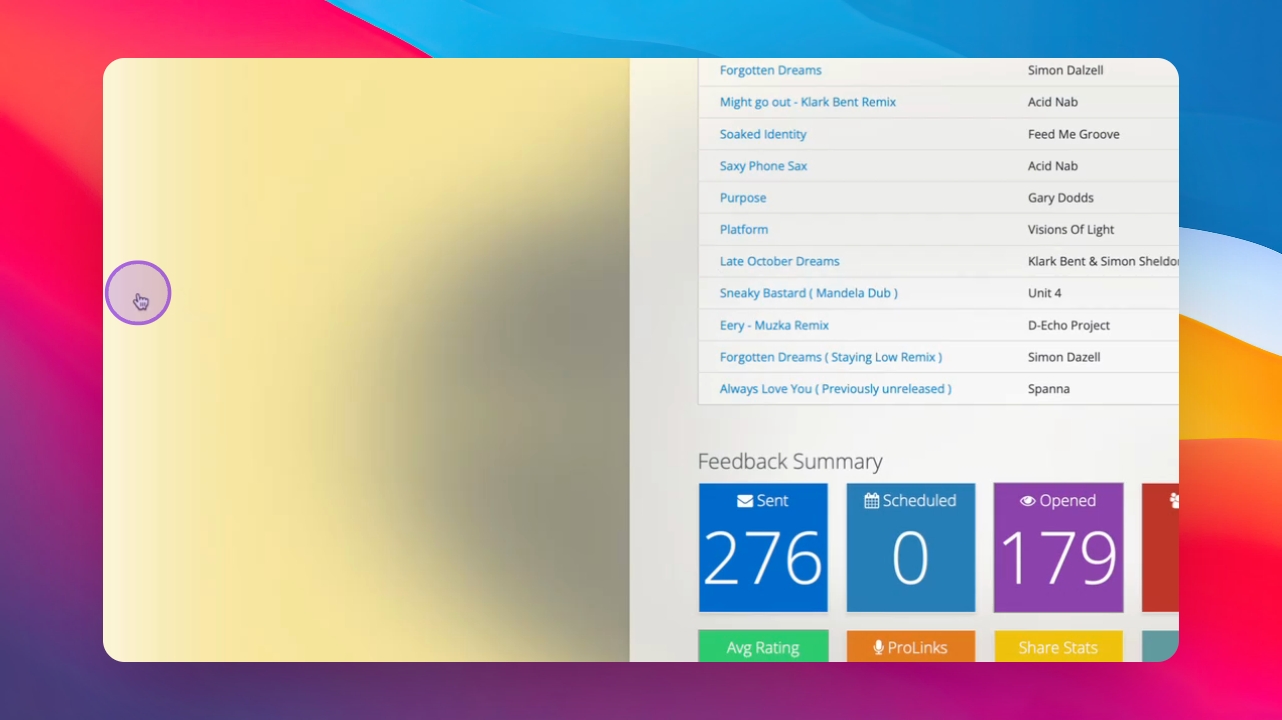This screenshot has width=1282, height=720.
Task: Click the 'Opened' label on the purple tile
Action: 1068,501
